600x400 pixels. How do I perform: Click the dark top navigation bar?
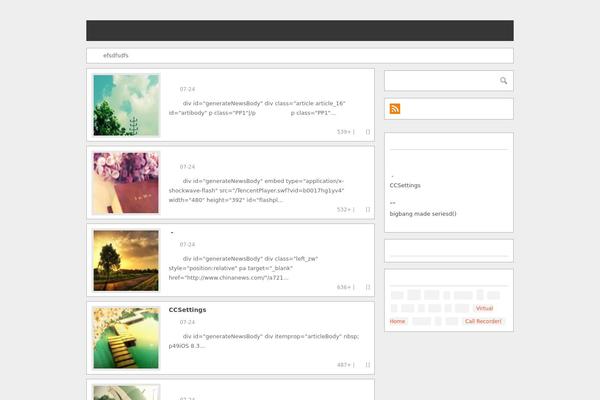(x=300, y=31)
